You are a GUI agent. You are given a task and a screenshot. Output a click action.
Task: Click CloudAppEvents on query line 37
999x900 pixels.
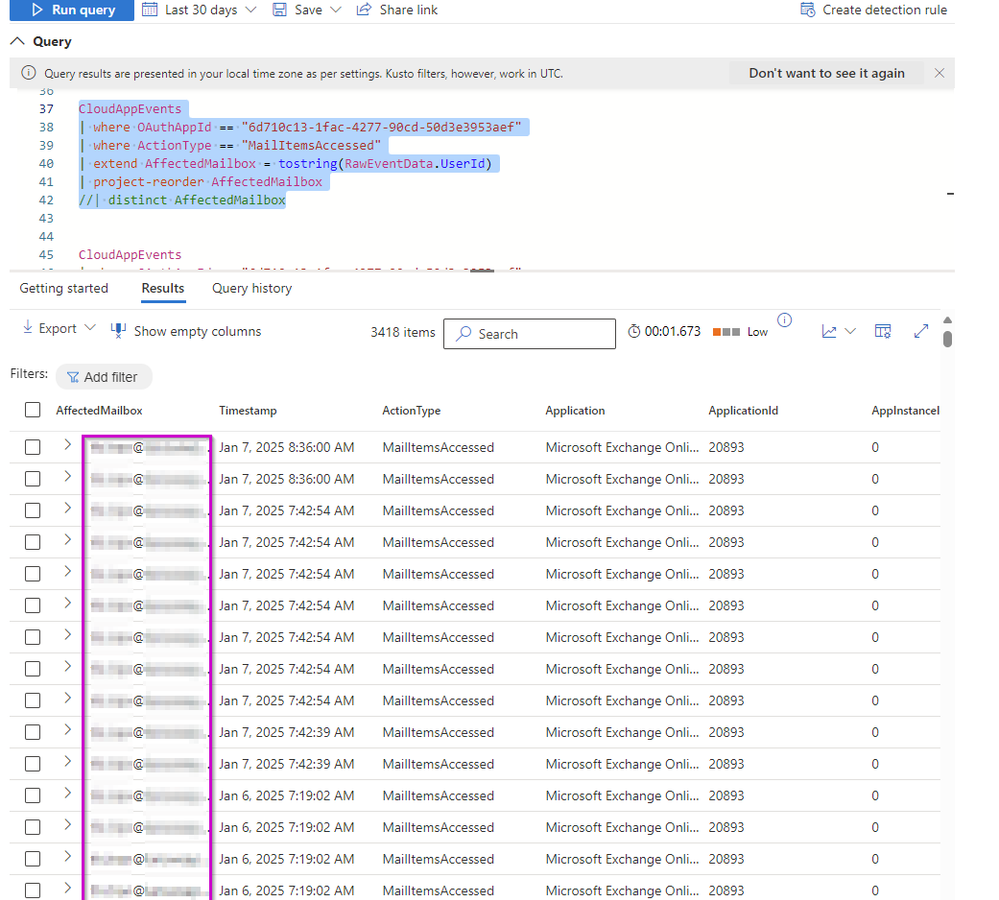(130, 108)
